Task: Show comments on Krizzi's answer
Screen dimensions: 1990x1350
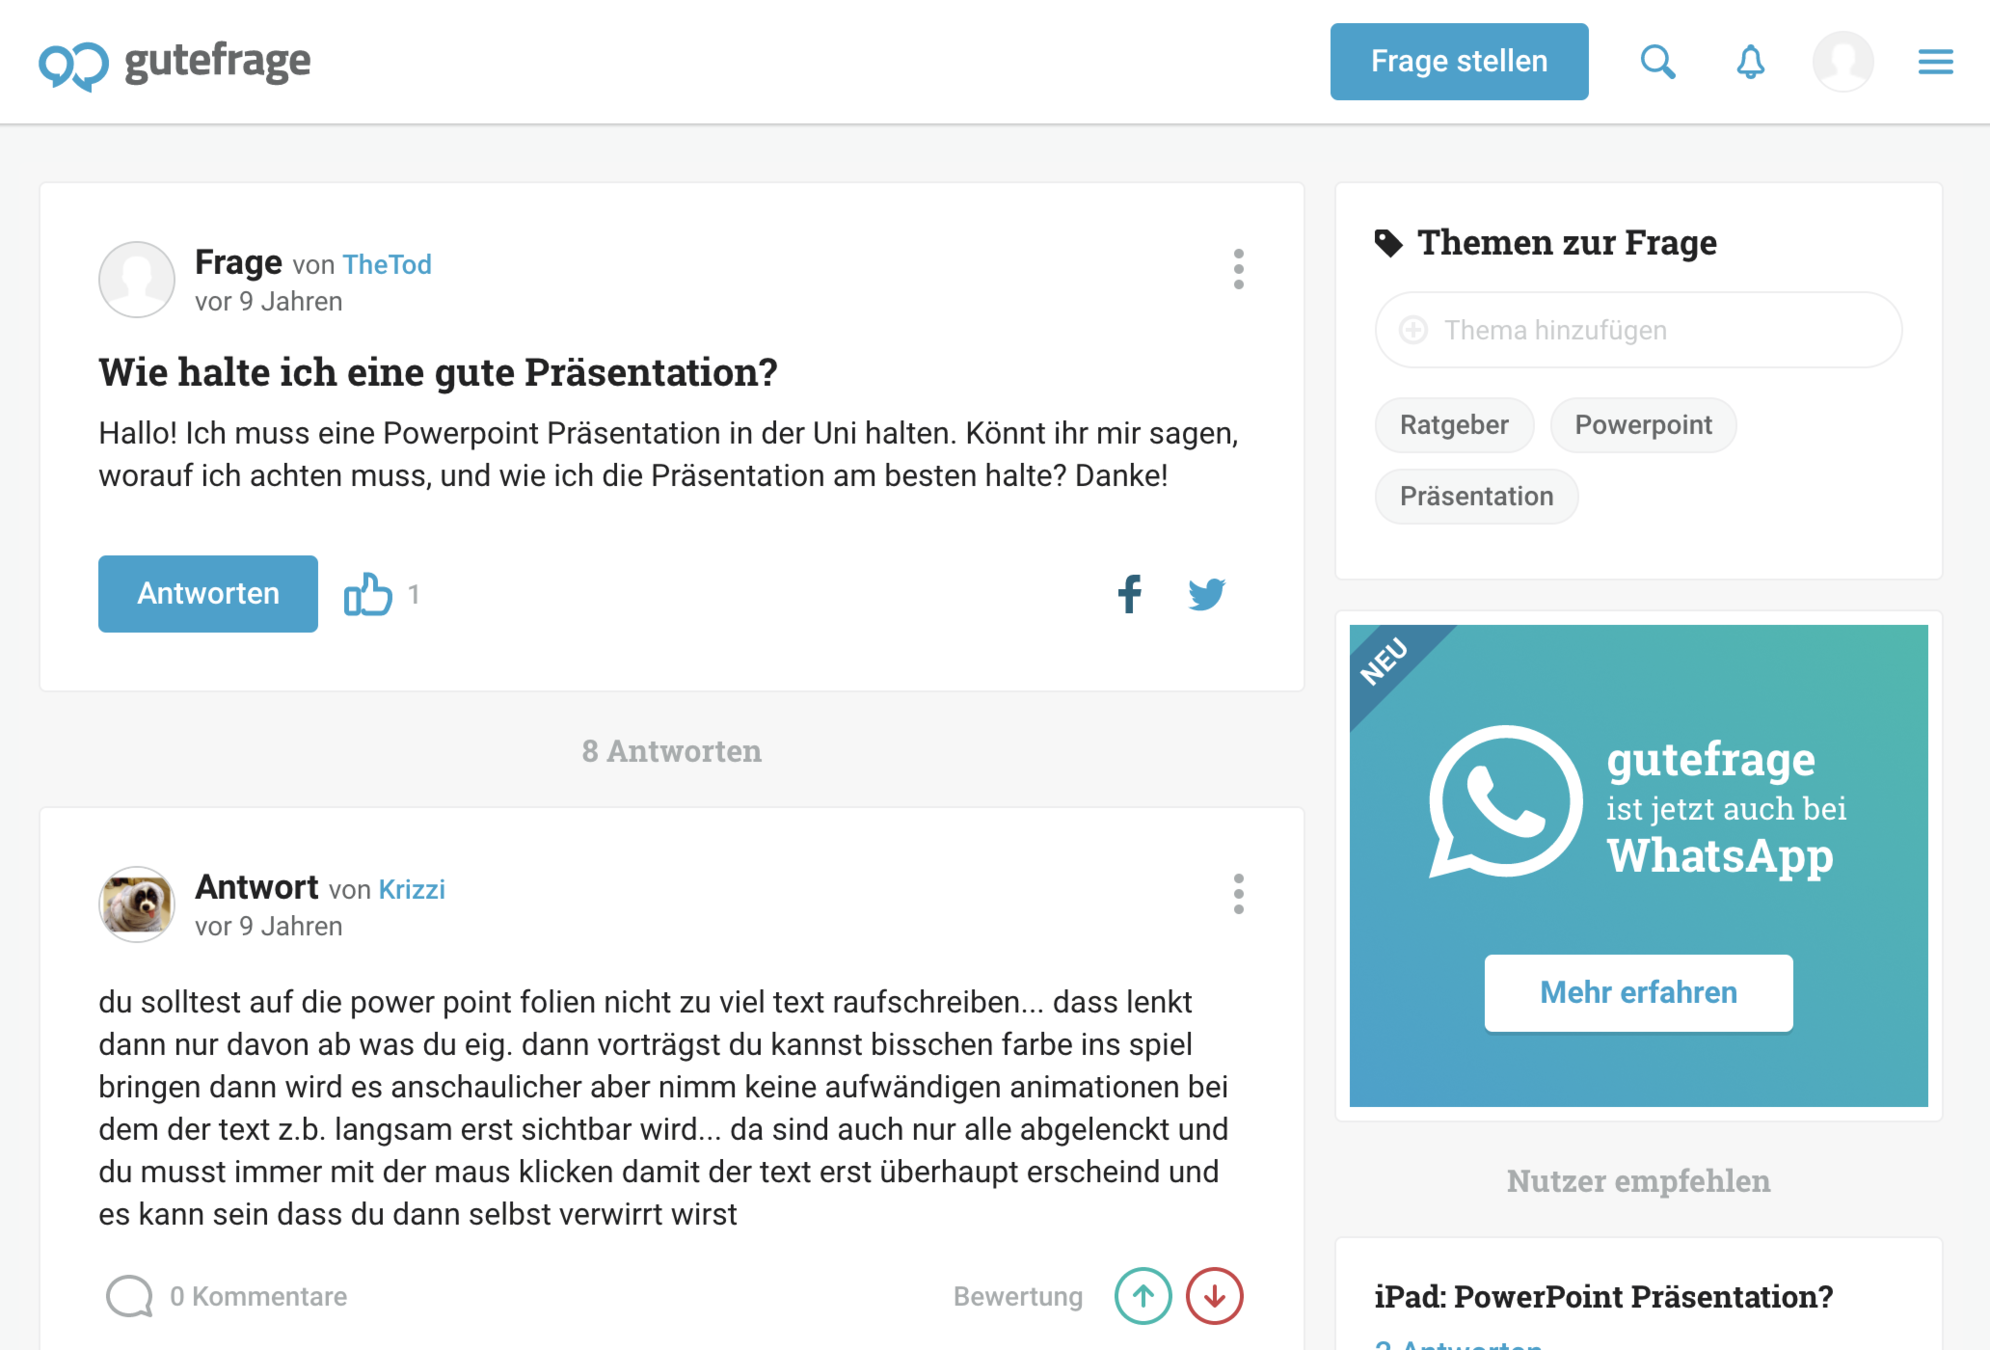Action: (x=227, y=1296)
